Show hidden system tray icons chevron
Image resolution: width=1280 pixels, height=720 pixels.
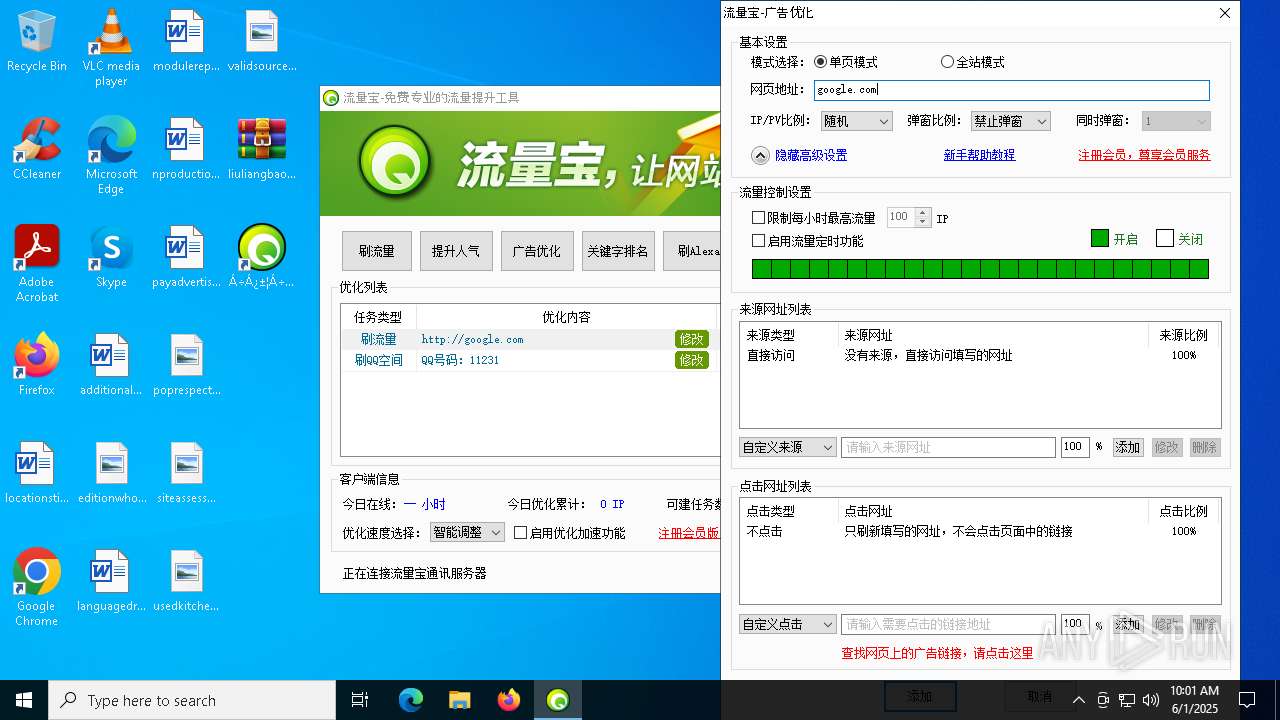[1078, 699]
